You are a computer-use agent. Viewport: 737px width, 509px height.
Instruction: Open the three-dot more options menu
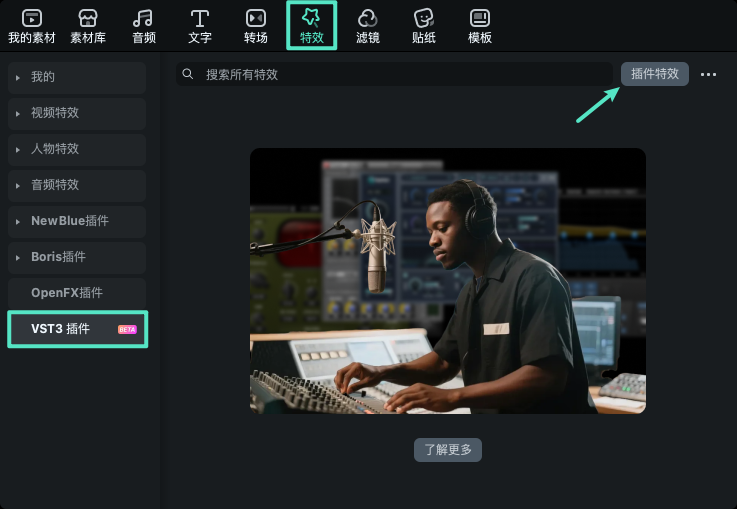coord(708,74)
